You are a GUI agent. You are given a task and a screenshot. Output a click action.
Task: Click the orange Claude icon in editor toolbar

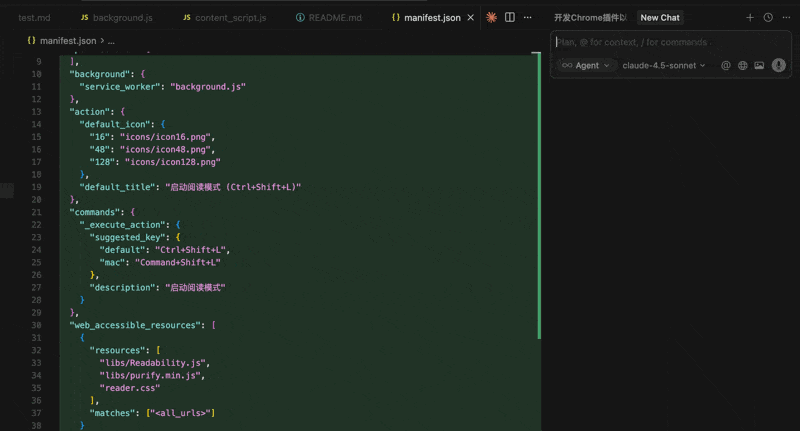click(491, 18)
